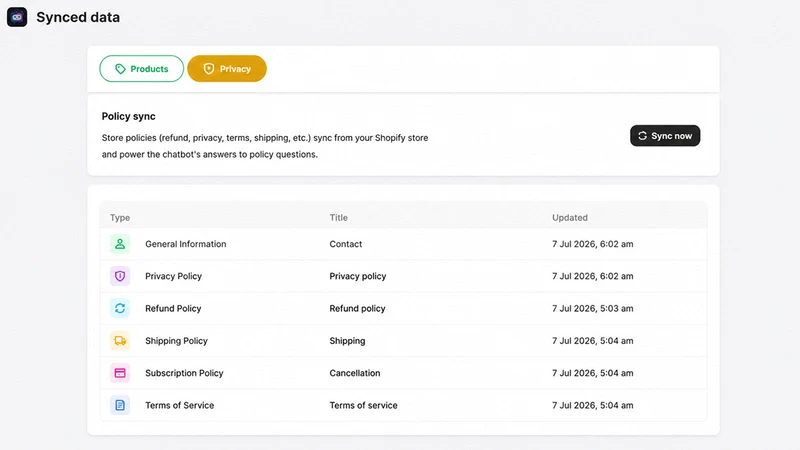Viewport: 800px width, 450px height.
Task: Click the 5:03 am Refund Policy date
Action: pyautogui.click(x=592, y=308)
